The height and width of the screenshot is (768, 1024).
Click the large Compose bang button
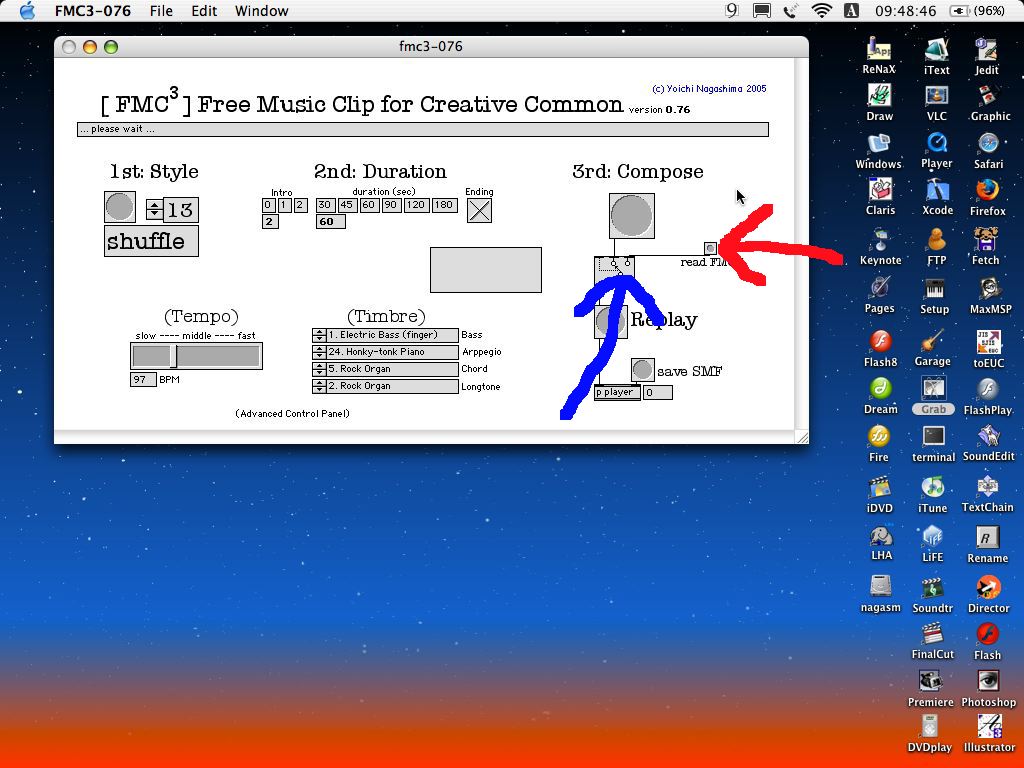pyautogui.click(x=632, y=216)
